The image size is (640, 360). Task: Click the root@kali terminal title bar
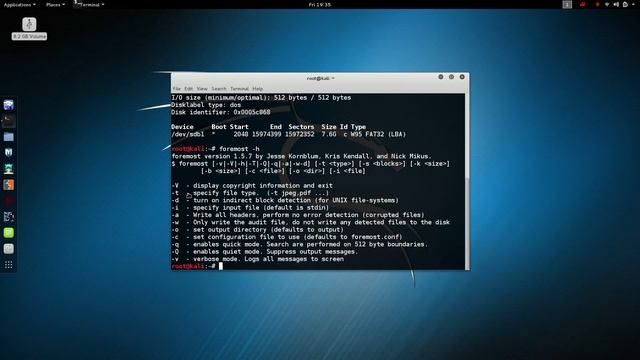click(x=320, y=78)
